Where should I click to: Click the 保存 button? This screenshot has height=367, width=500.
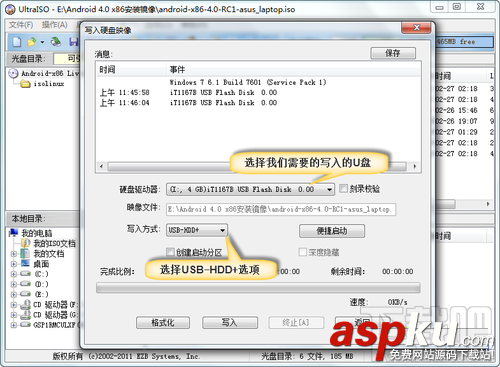tap(393, 53)
